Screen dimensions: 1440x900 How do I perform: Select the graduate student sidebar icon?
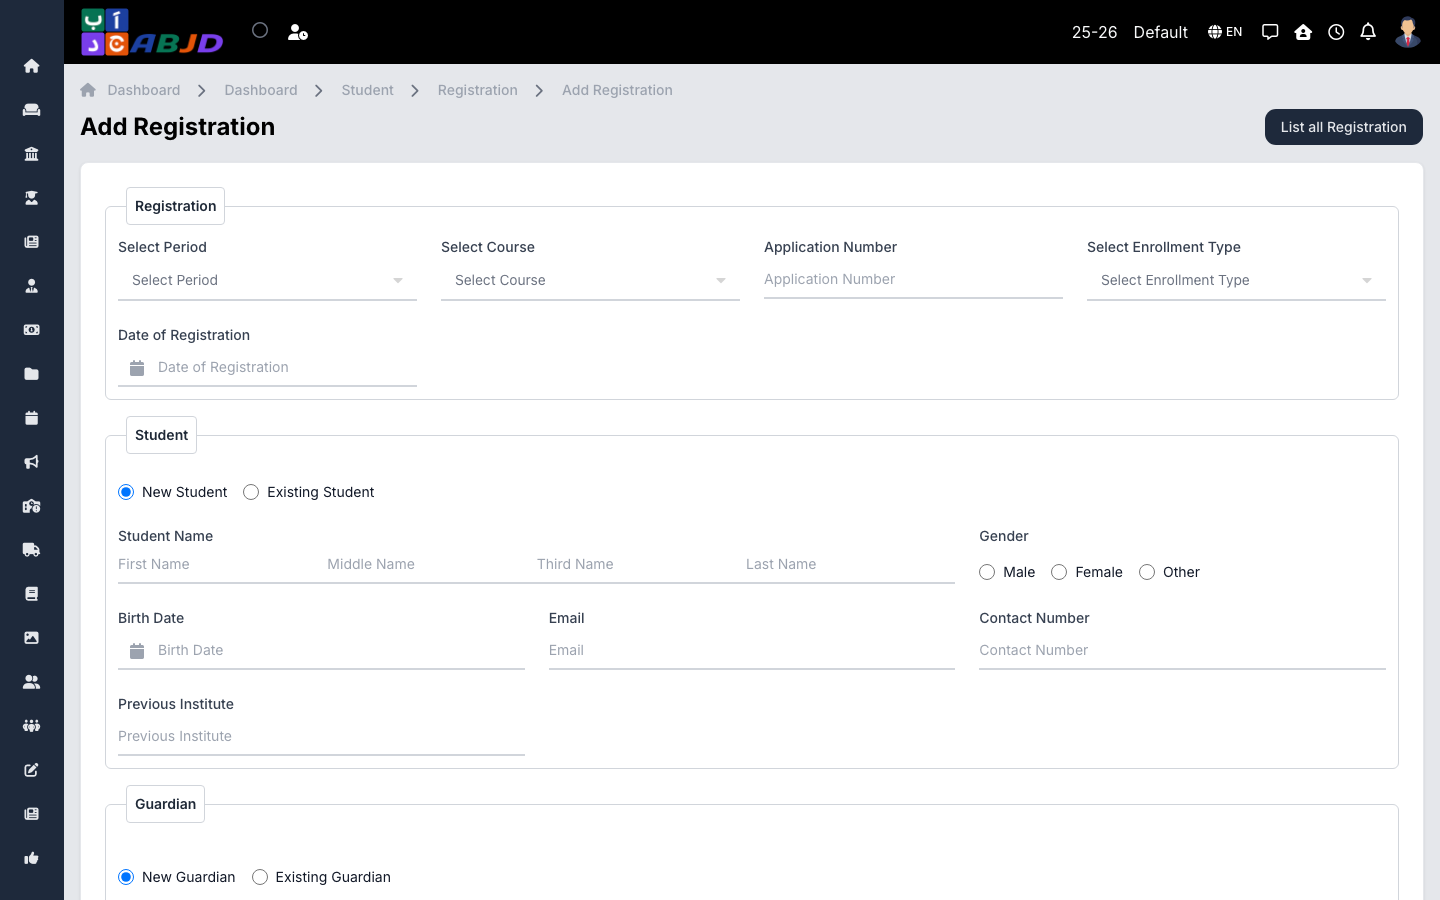(31, 198)
